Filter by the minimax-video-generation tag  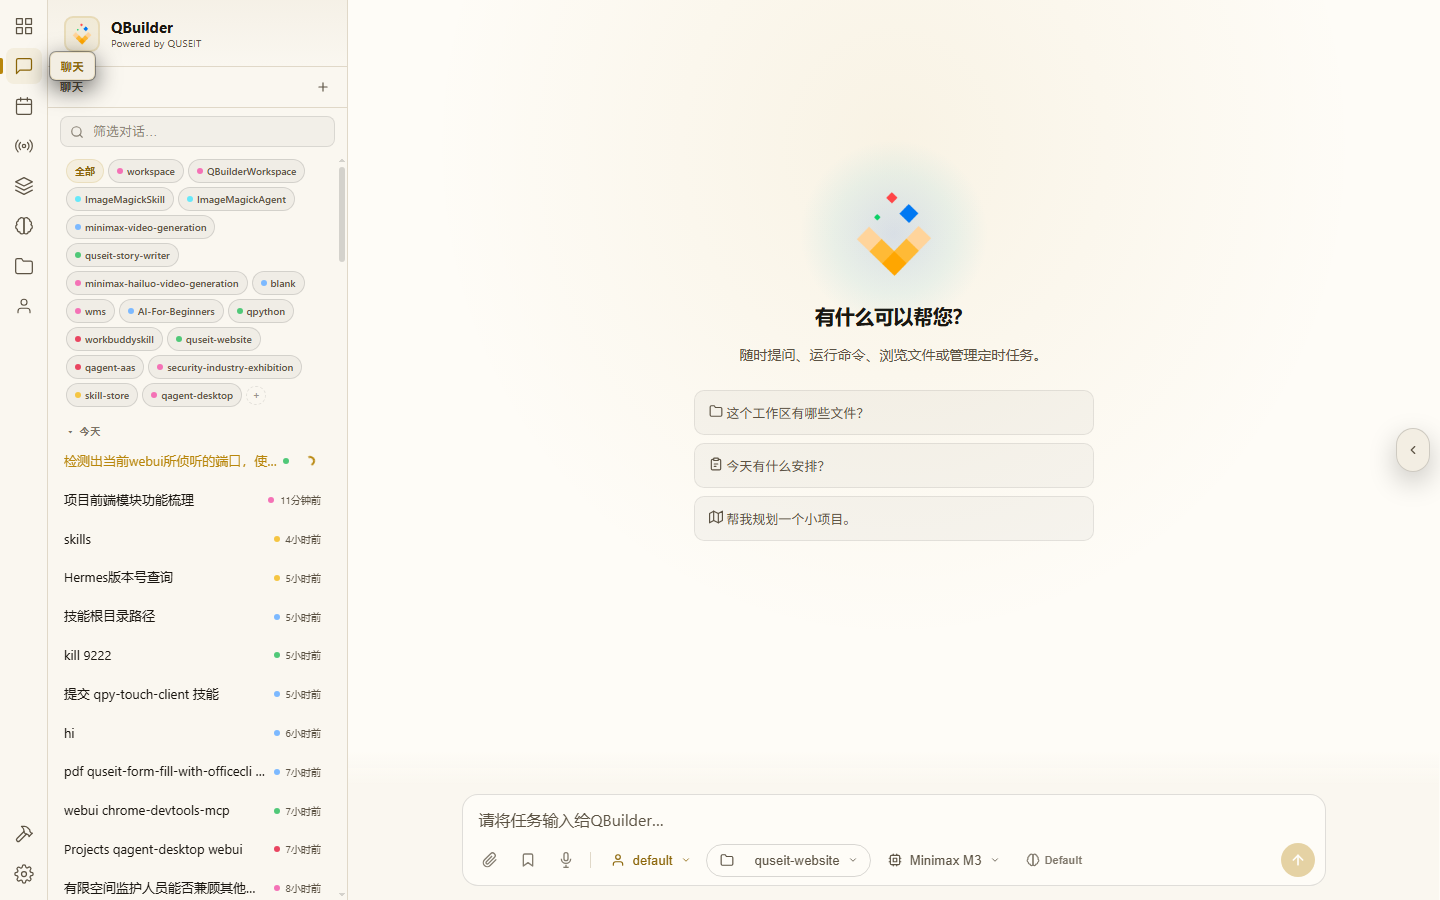click(x=141, y=227)
